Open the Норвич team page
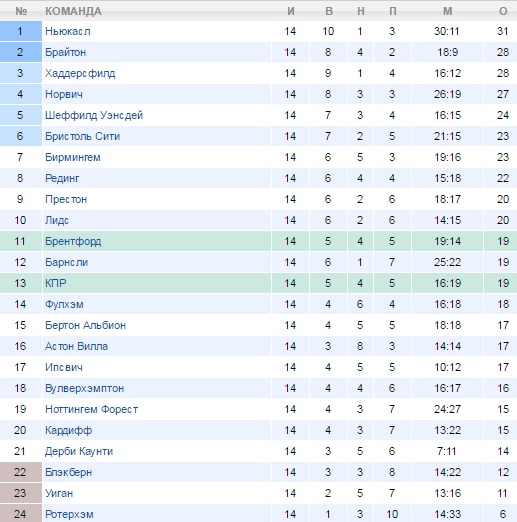The width and height of the screenshot is (517, 522). (x=64, y=94)
